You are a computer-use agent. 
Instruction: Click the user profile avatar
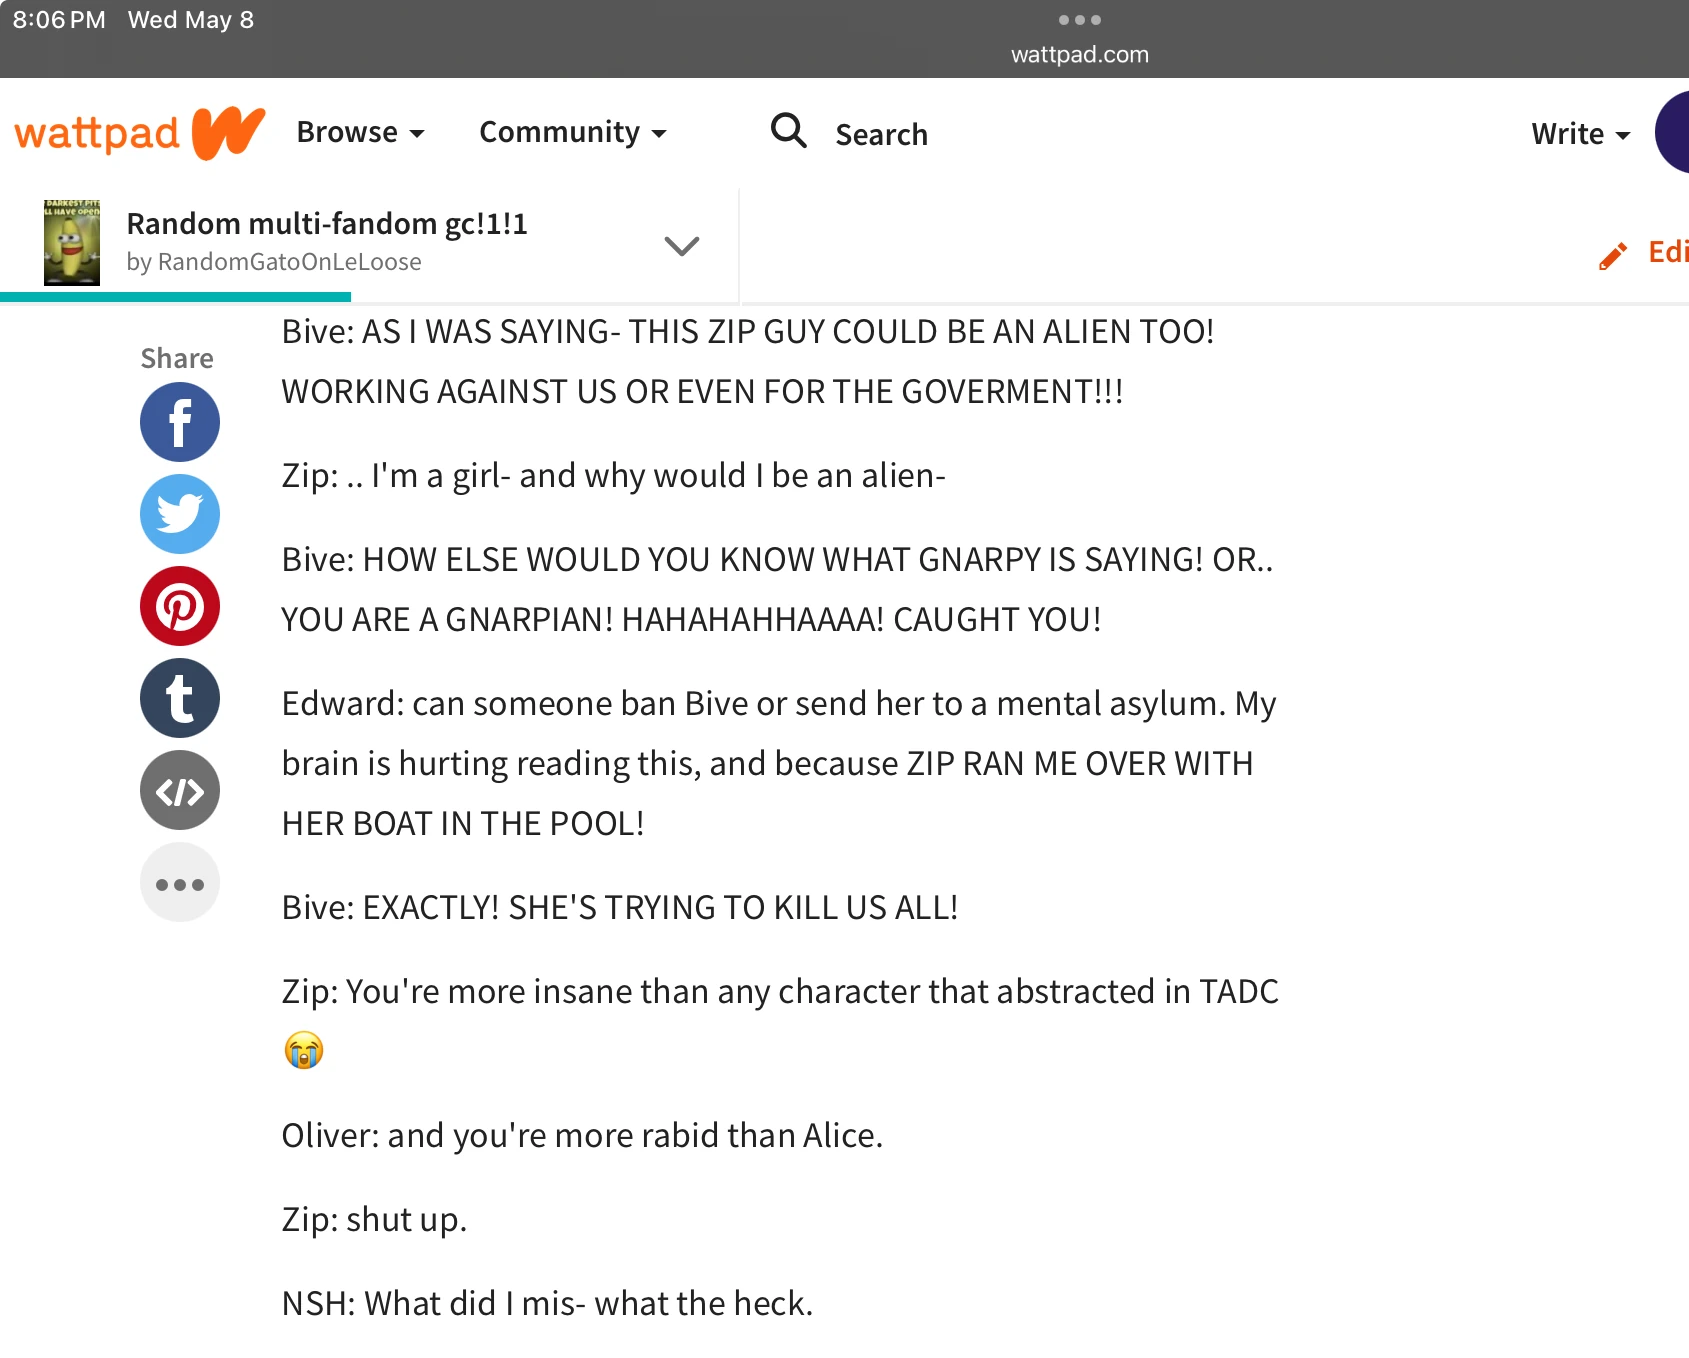(x=1672, y=132)
